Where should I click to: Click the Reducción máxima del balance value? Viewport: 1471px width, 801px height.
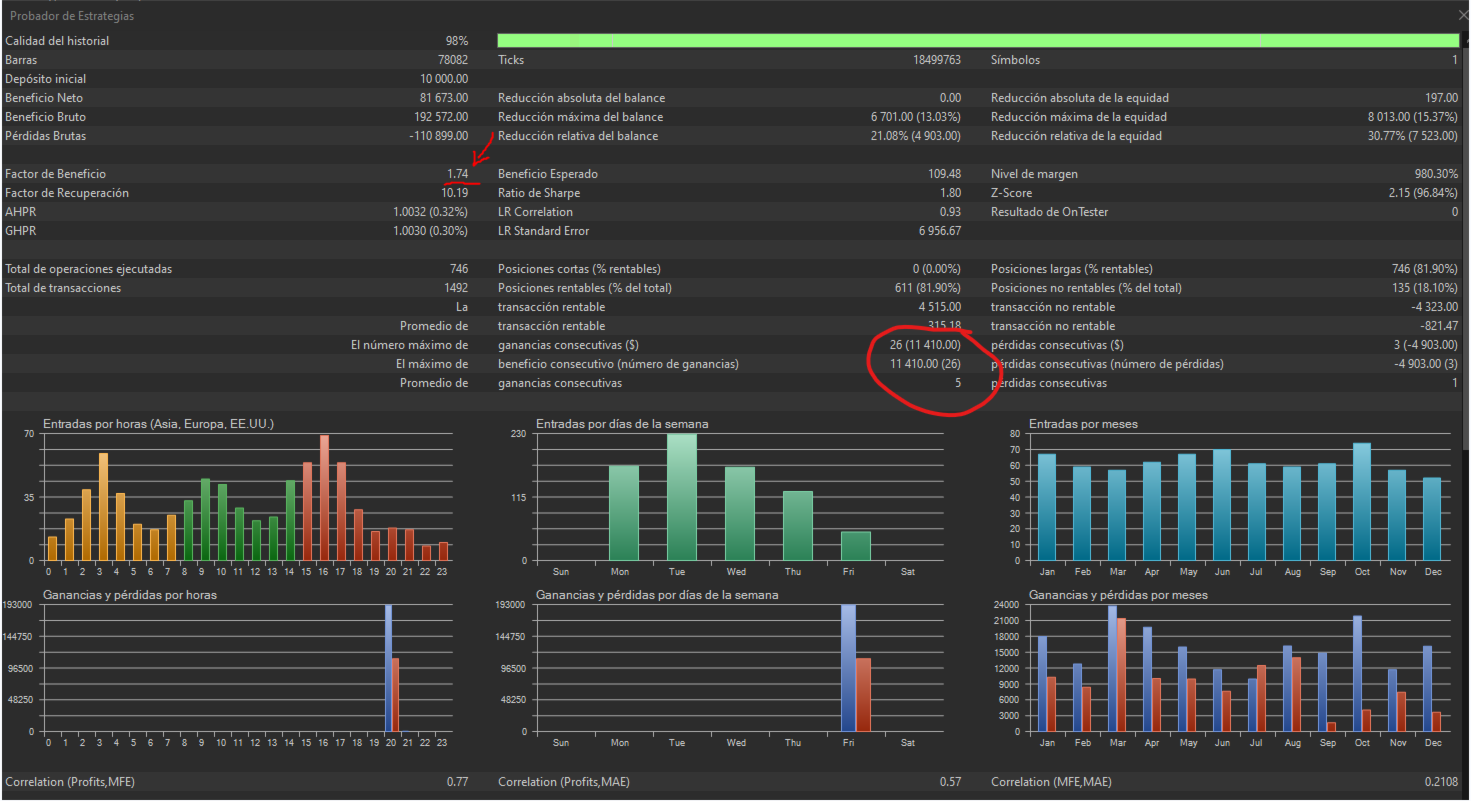tap(916, 117)
